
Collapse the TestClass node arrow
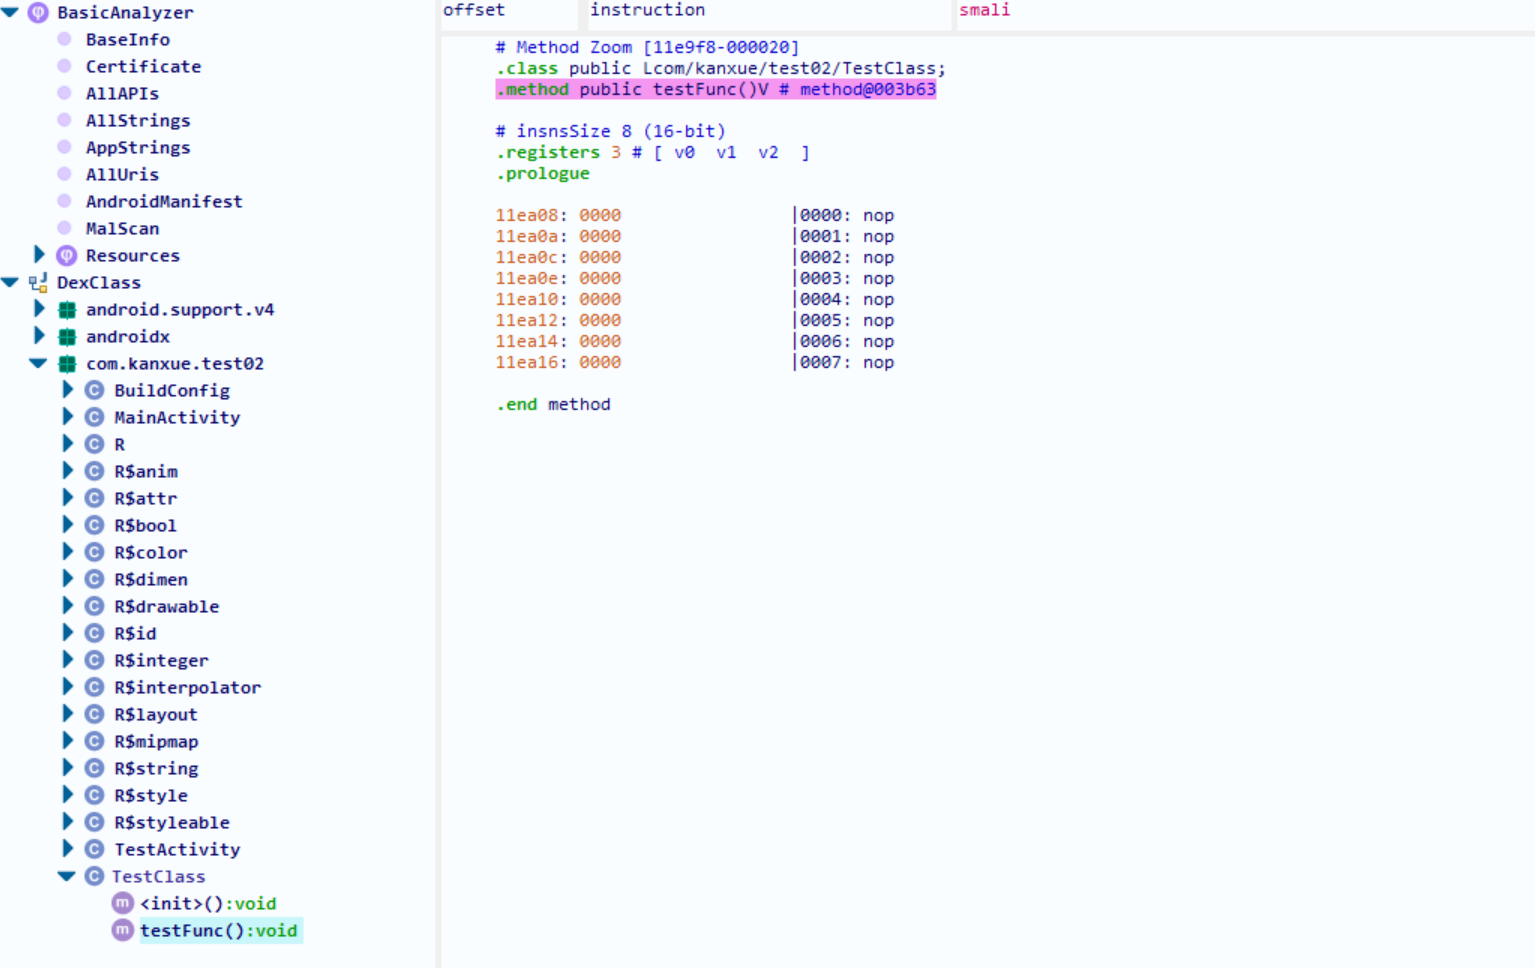(x=67, y=877)
